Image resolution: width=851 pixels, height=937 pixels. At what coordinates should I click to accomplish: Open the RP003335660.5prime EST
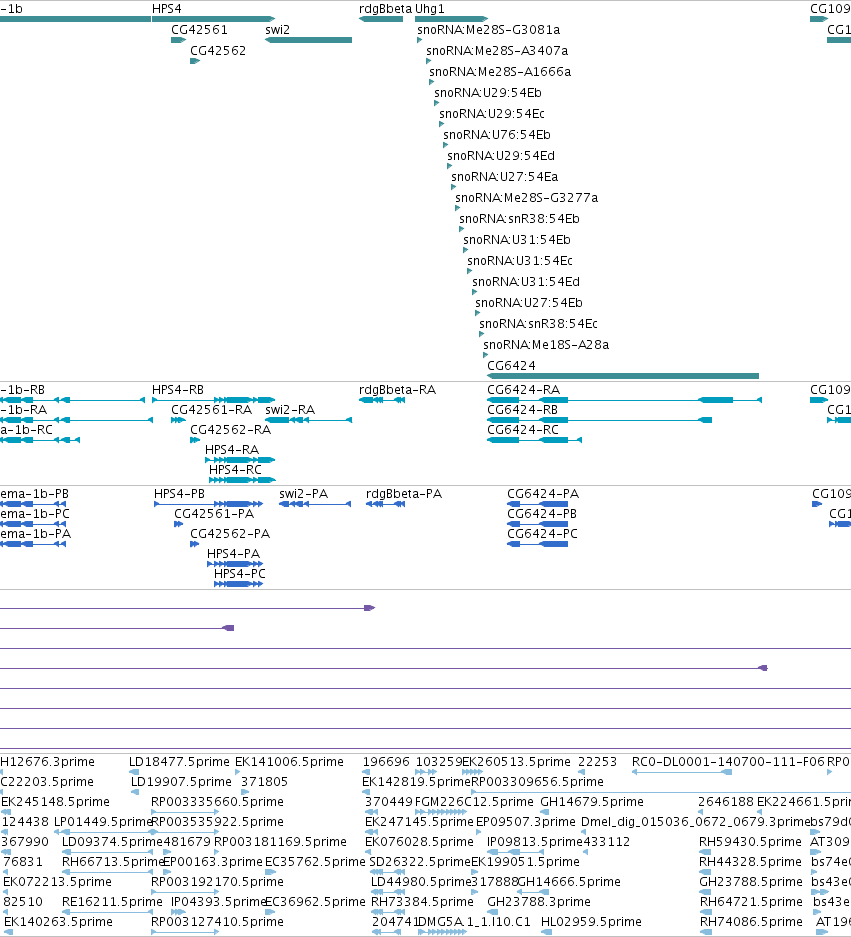click(185, 812)
